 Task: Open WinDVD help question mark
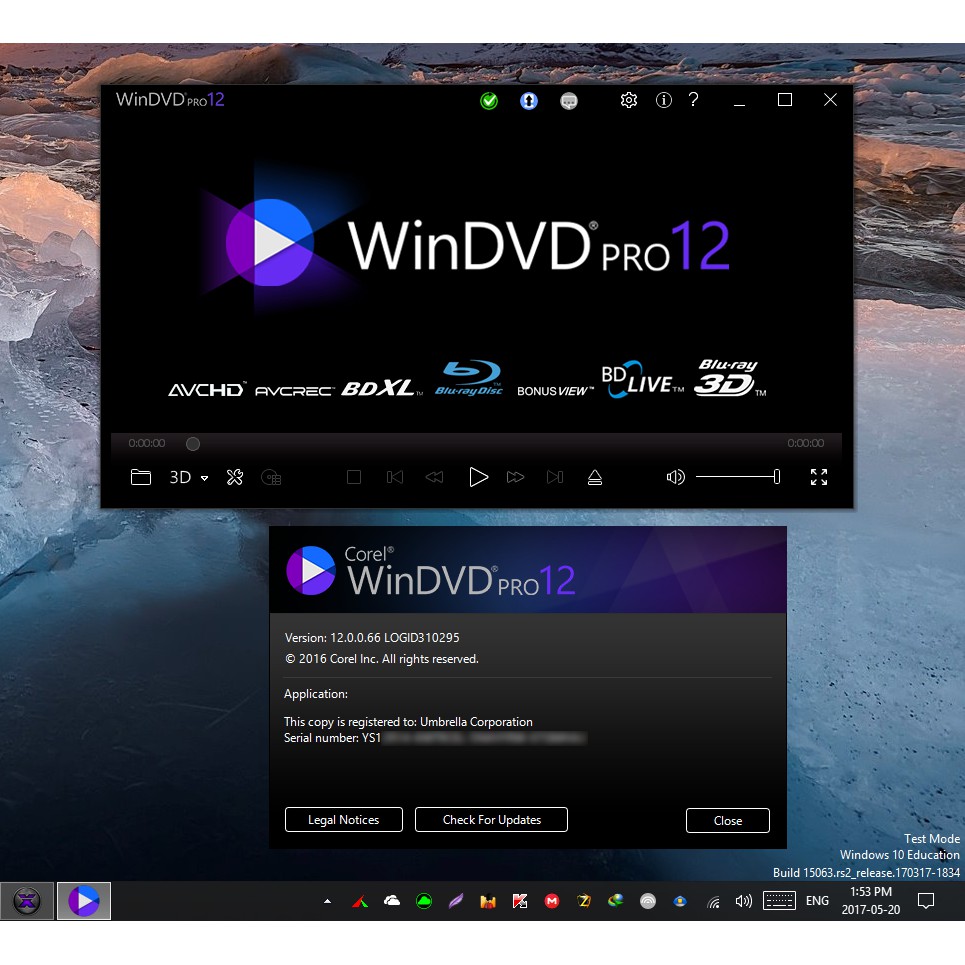click(x=694, y=99)
